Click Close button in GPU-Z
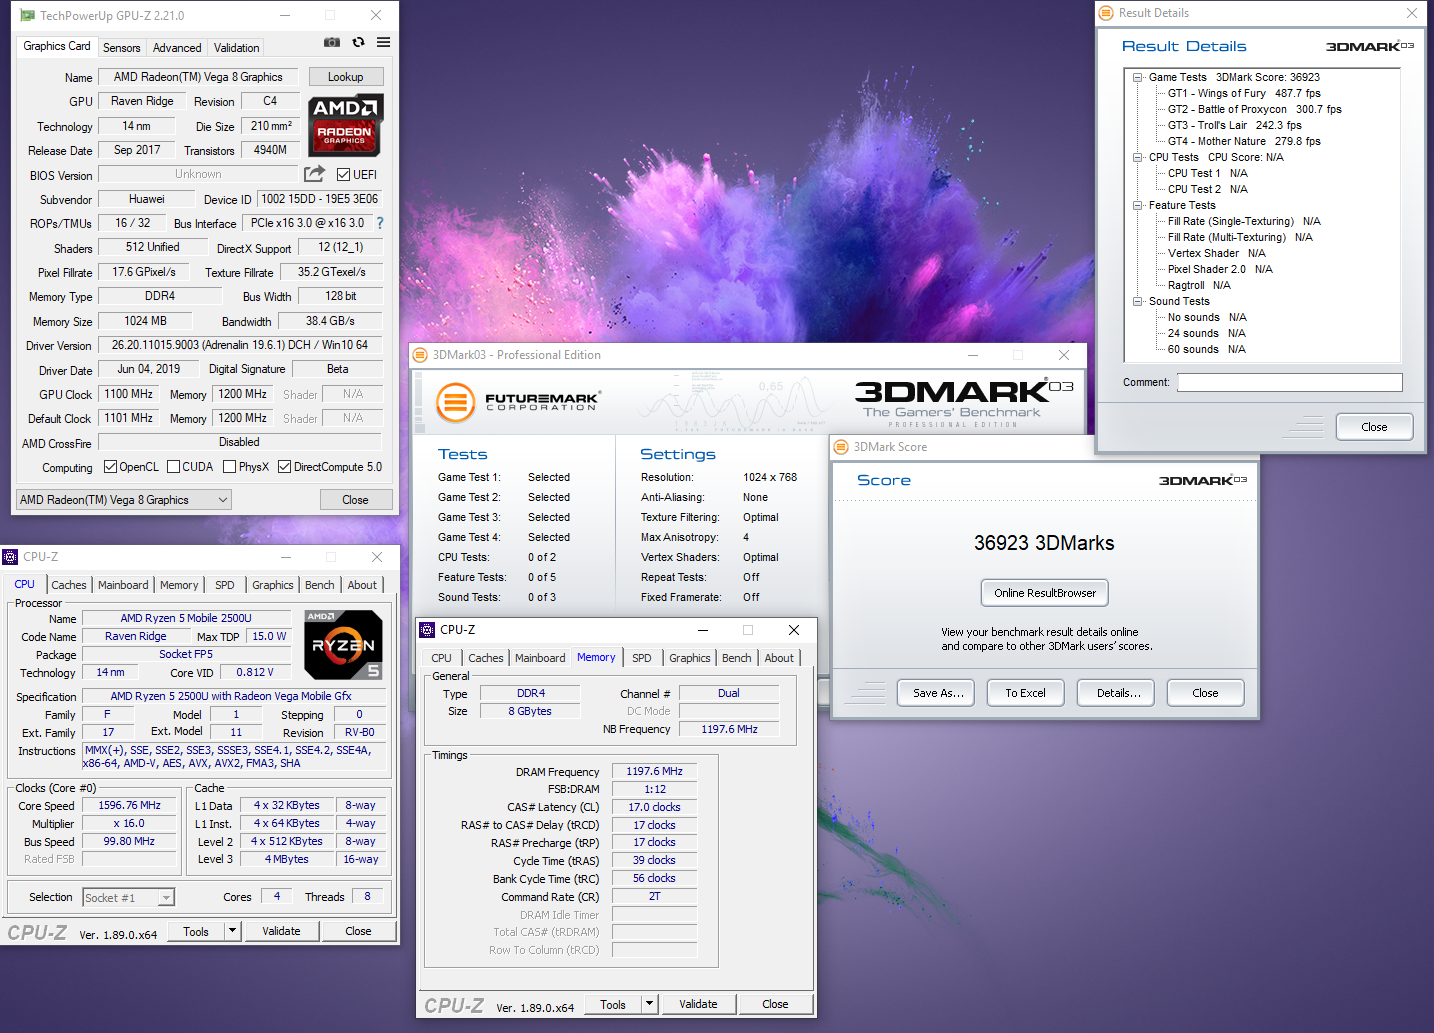 (x=355, y=500)
